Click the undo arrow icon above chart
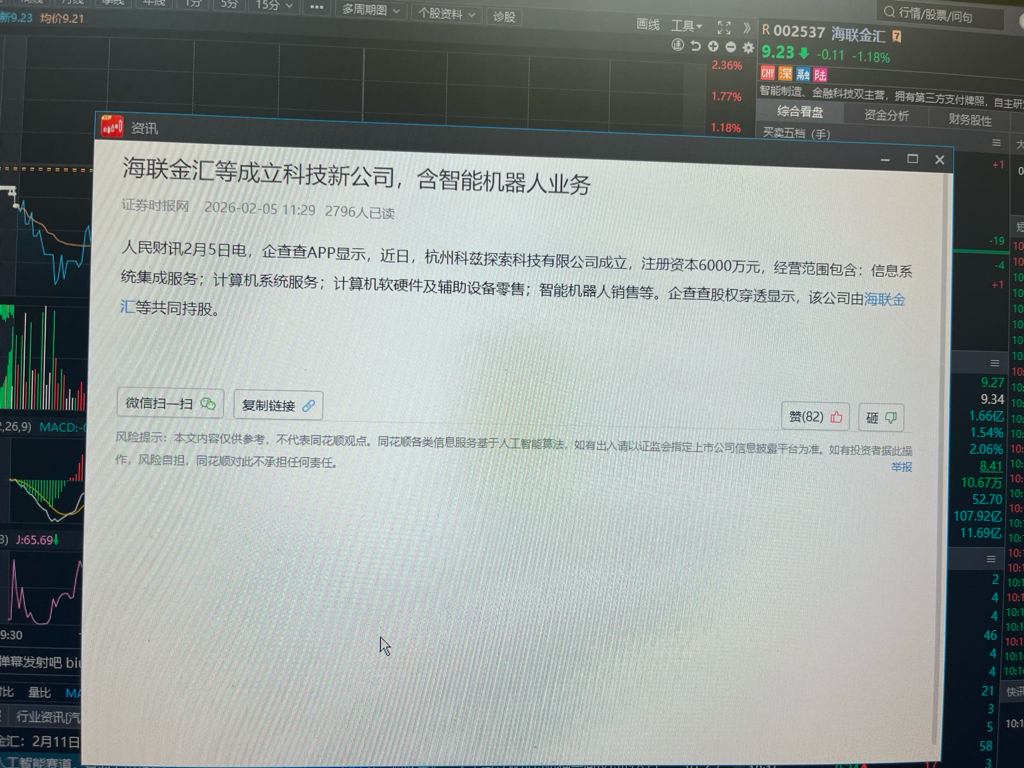The height and width of the screenshot is (768, 1024). (x=696, y=46)
